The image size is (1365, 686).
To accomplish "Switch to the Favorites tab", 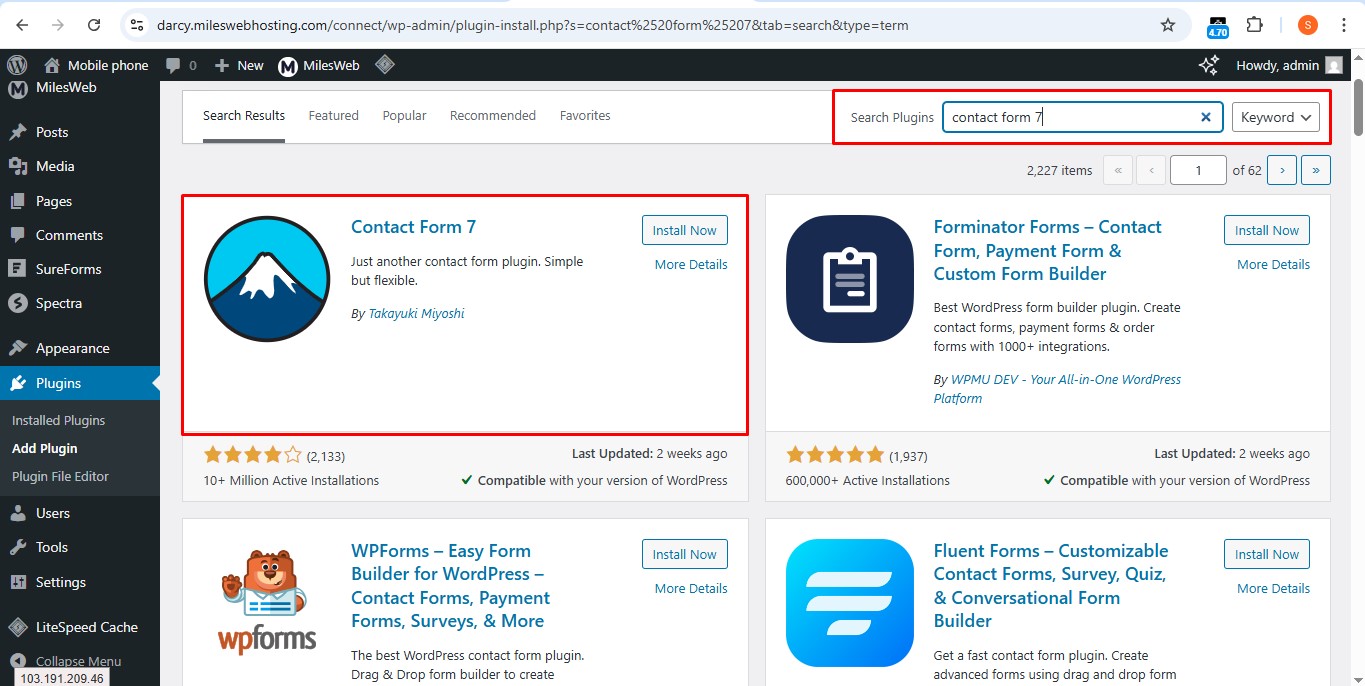I will [x=585, y=116].
